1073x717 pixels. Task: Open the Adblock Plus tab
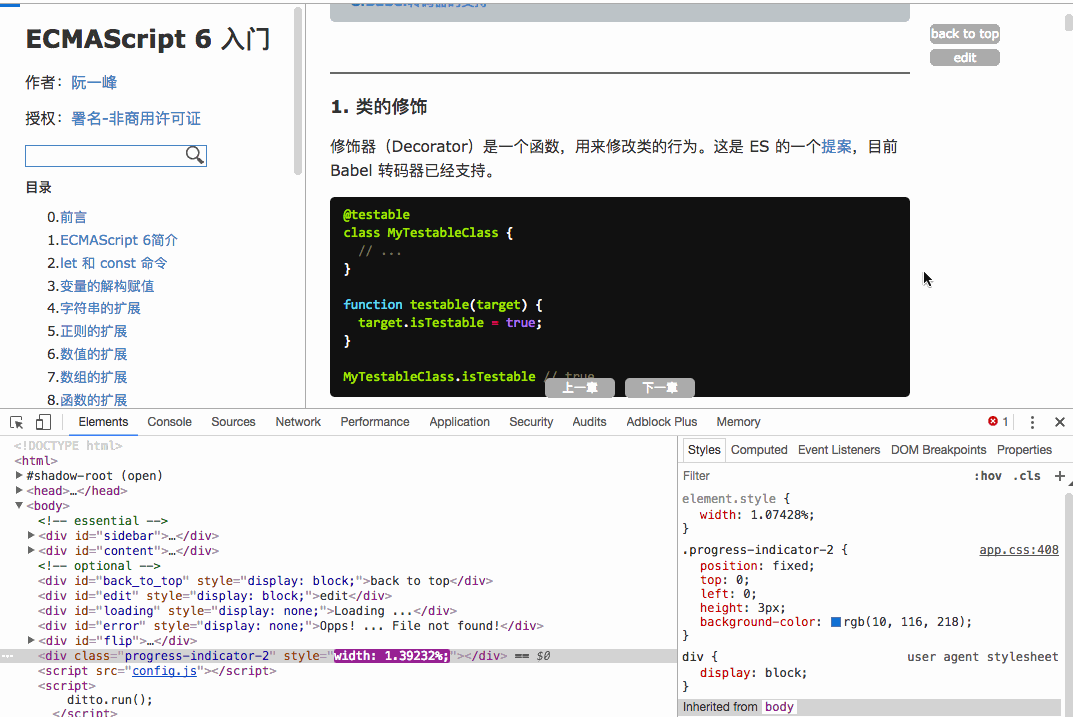click(662, 422)
